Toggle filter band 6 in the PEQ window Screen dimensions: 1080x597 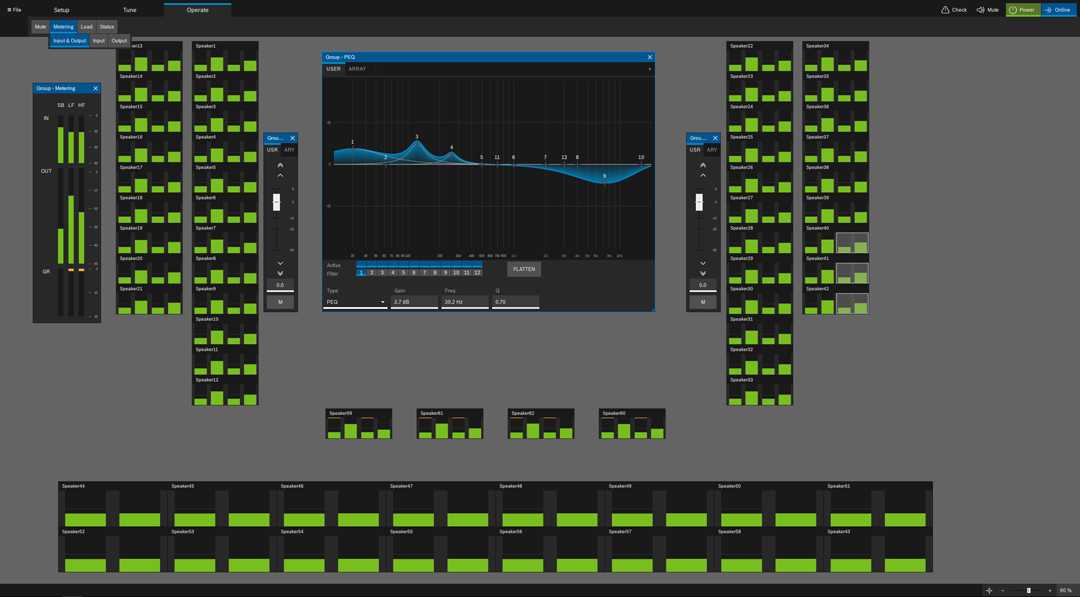(x=413, y=272)
